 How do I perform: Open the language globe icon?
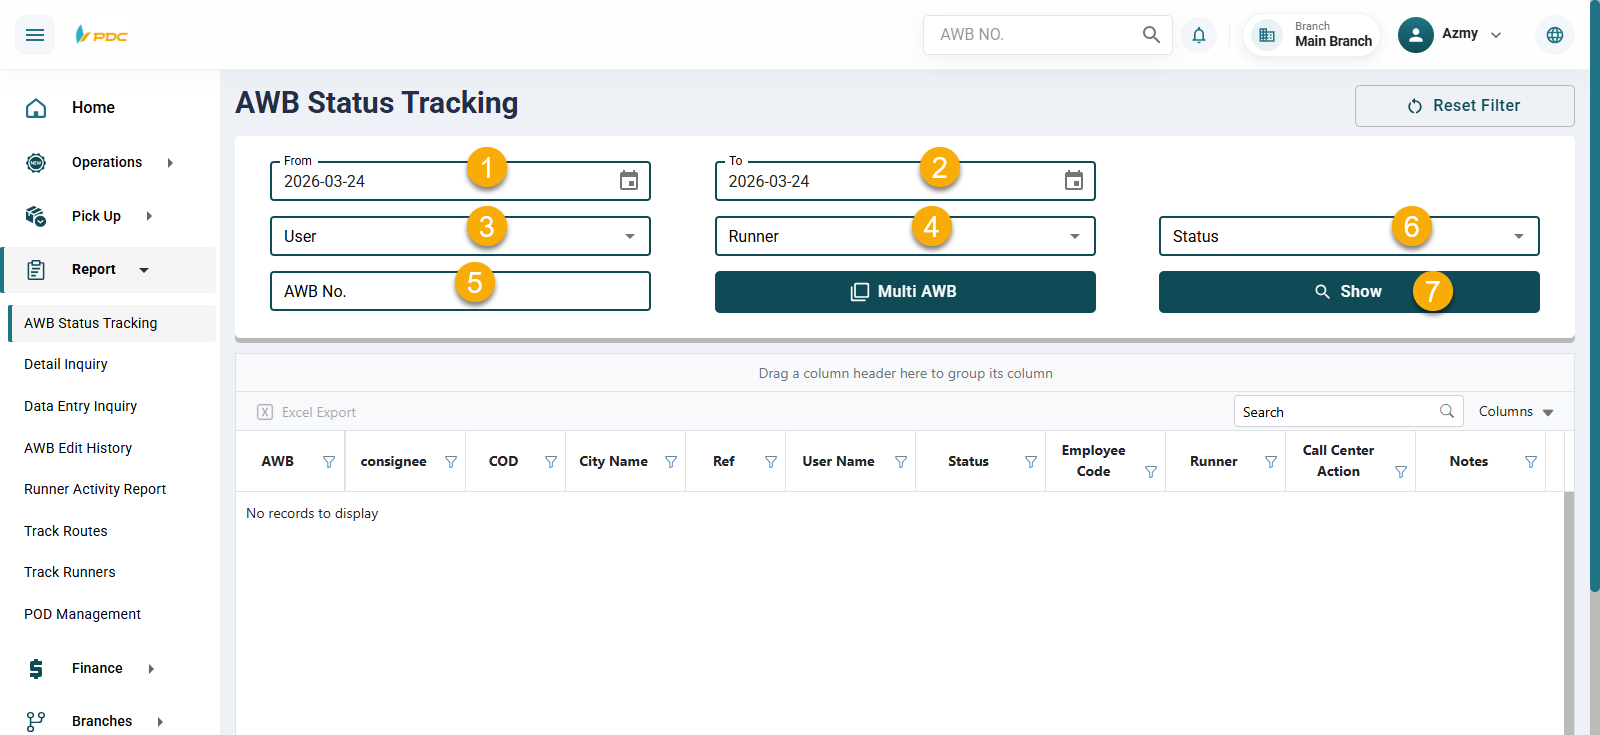(1555, 35)
